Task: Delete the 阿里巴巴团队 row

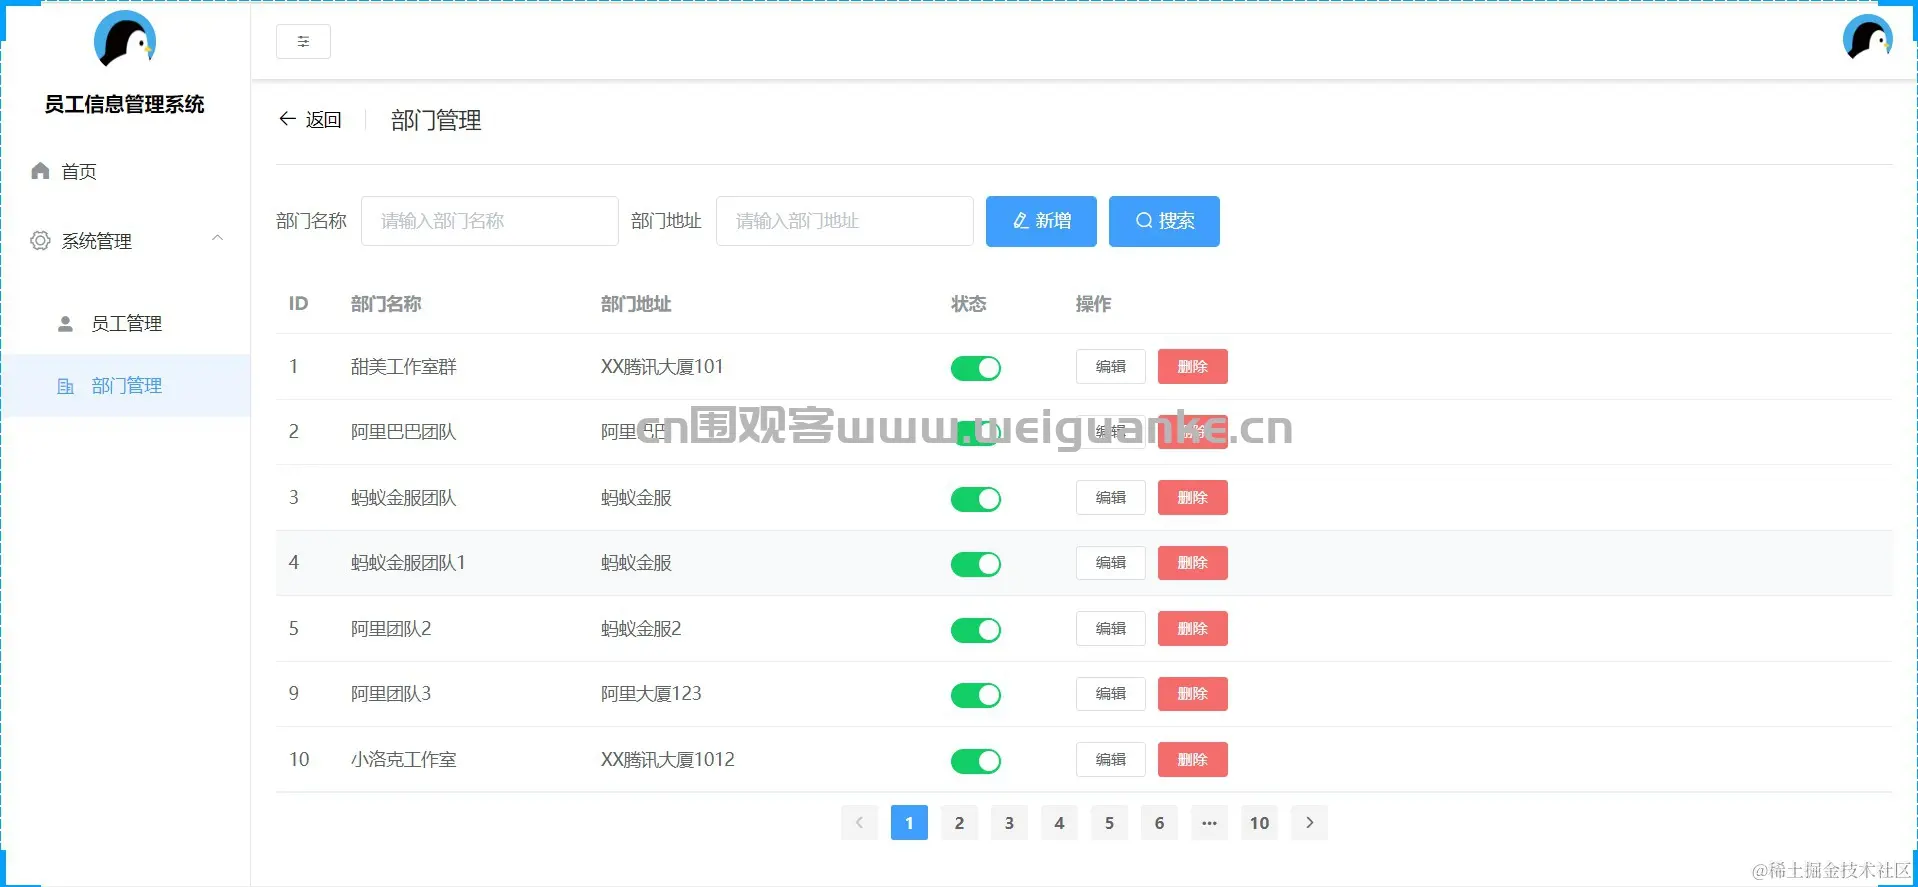Action: 1193,432
